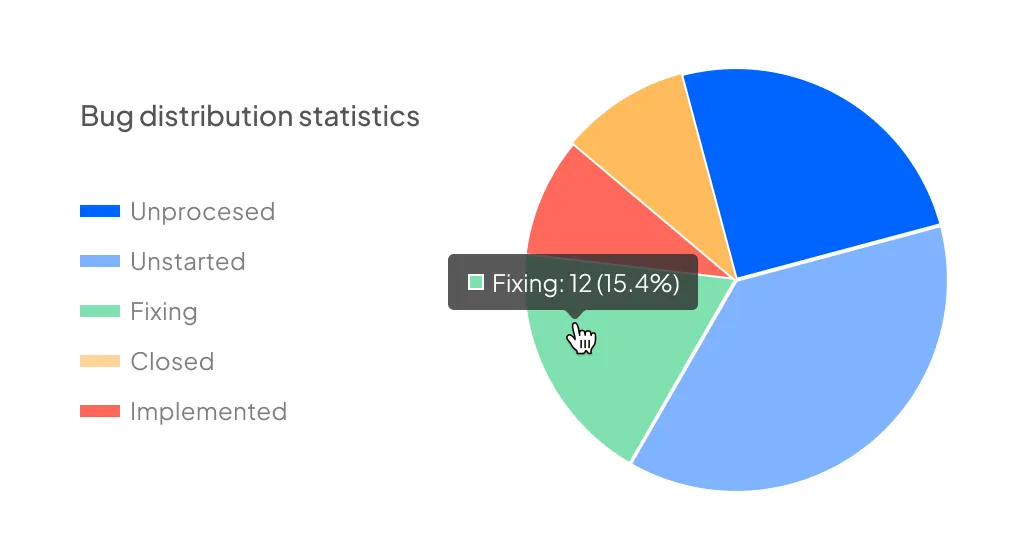1016x560 pixels.
Task: Click the center point of the pie chart
Action: 736,280
